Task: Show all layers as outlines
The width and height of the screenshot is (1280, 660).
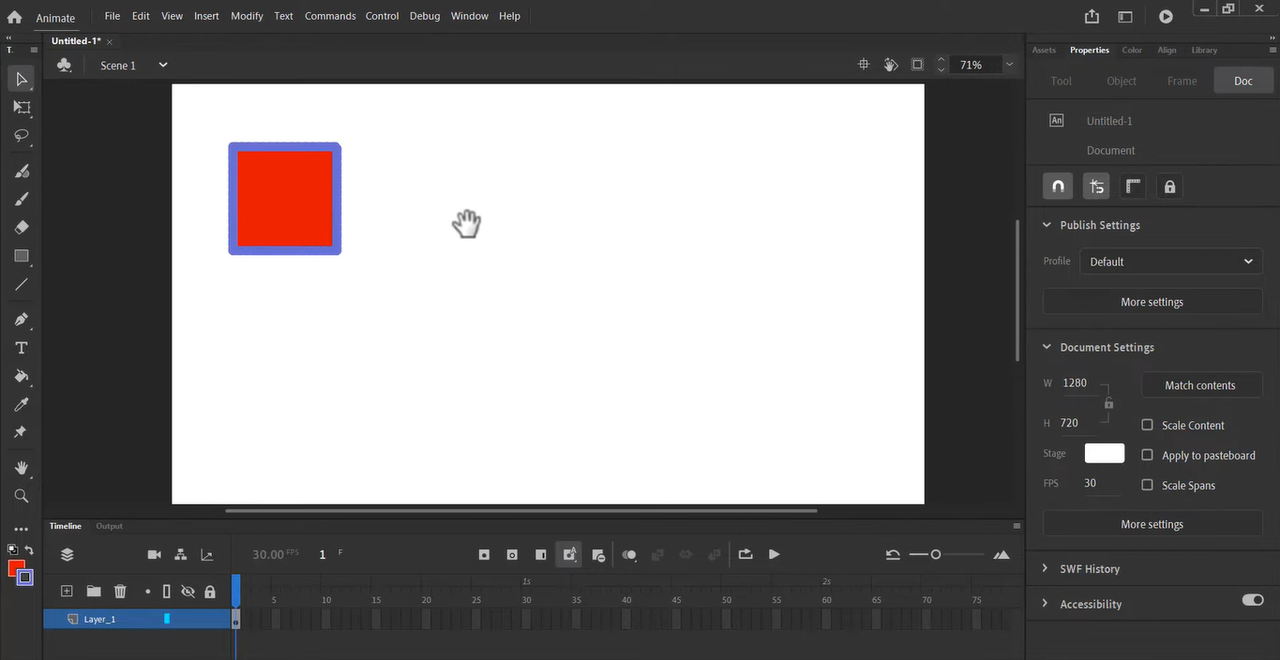Action: tap(167, 592)
